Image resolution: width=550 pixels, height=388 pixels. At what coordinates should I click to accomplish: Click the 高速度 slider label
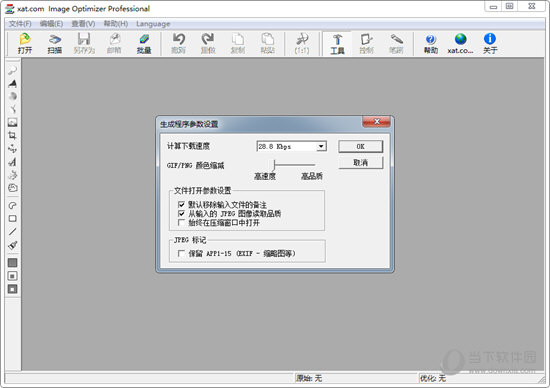pyautogui.click(x=265, y=176)
